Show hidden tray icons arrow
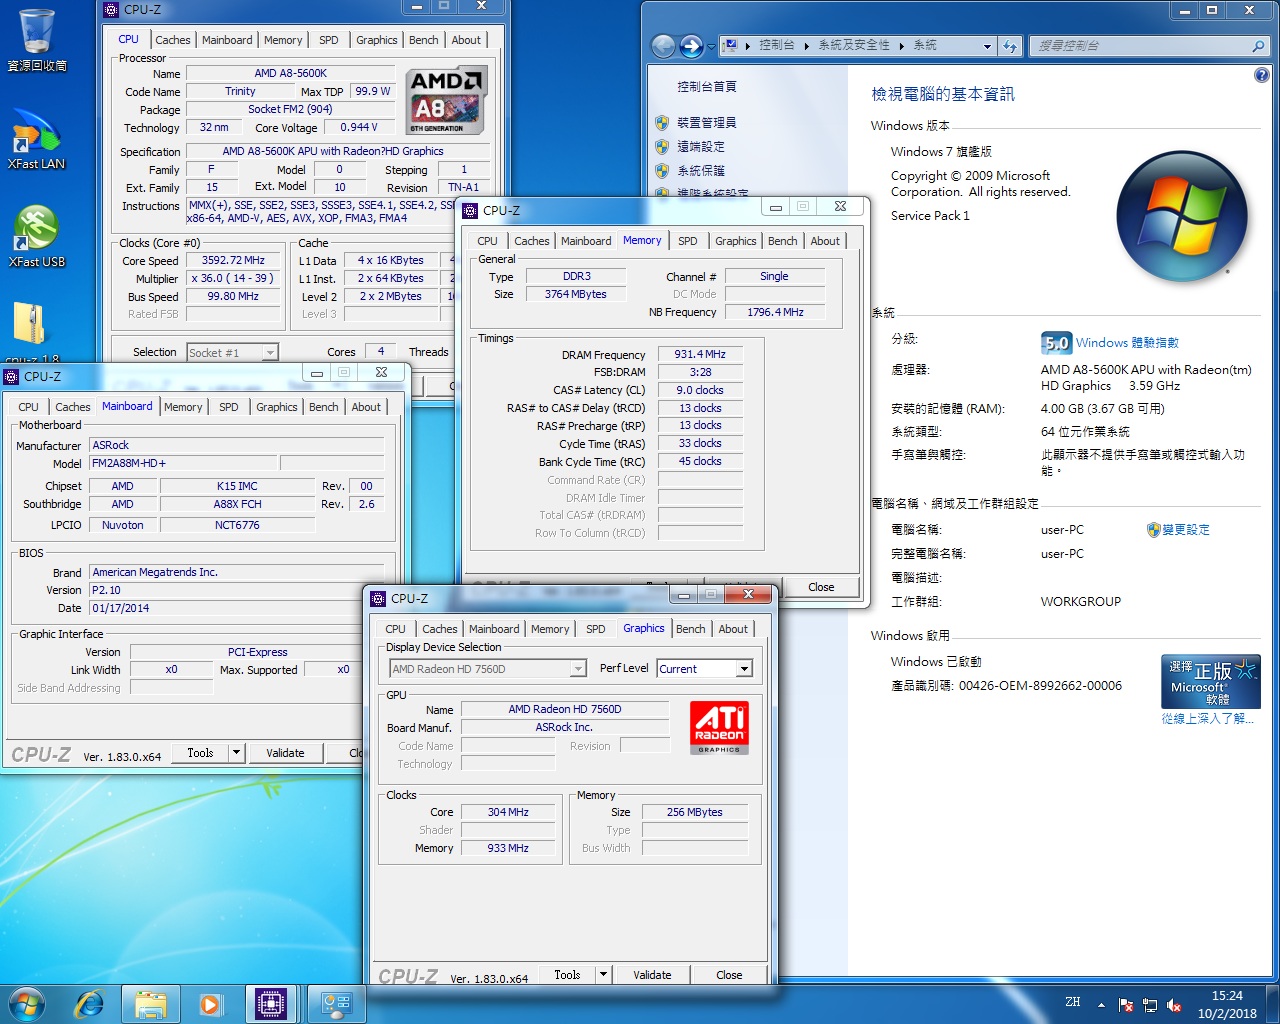1280x1024 pixels. tap(1101, 1005)
